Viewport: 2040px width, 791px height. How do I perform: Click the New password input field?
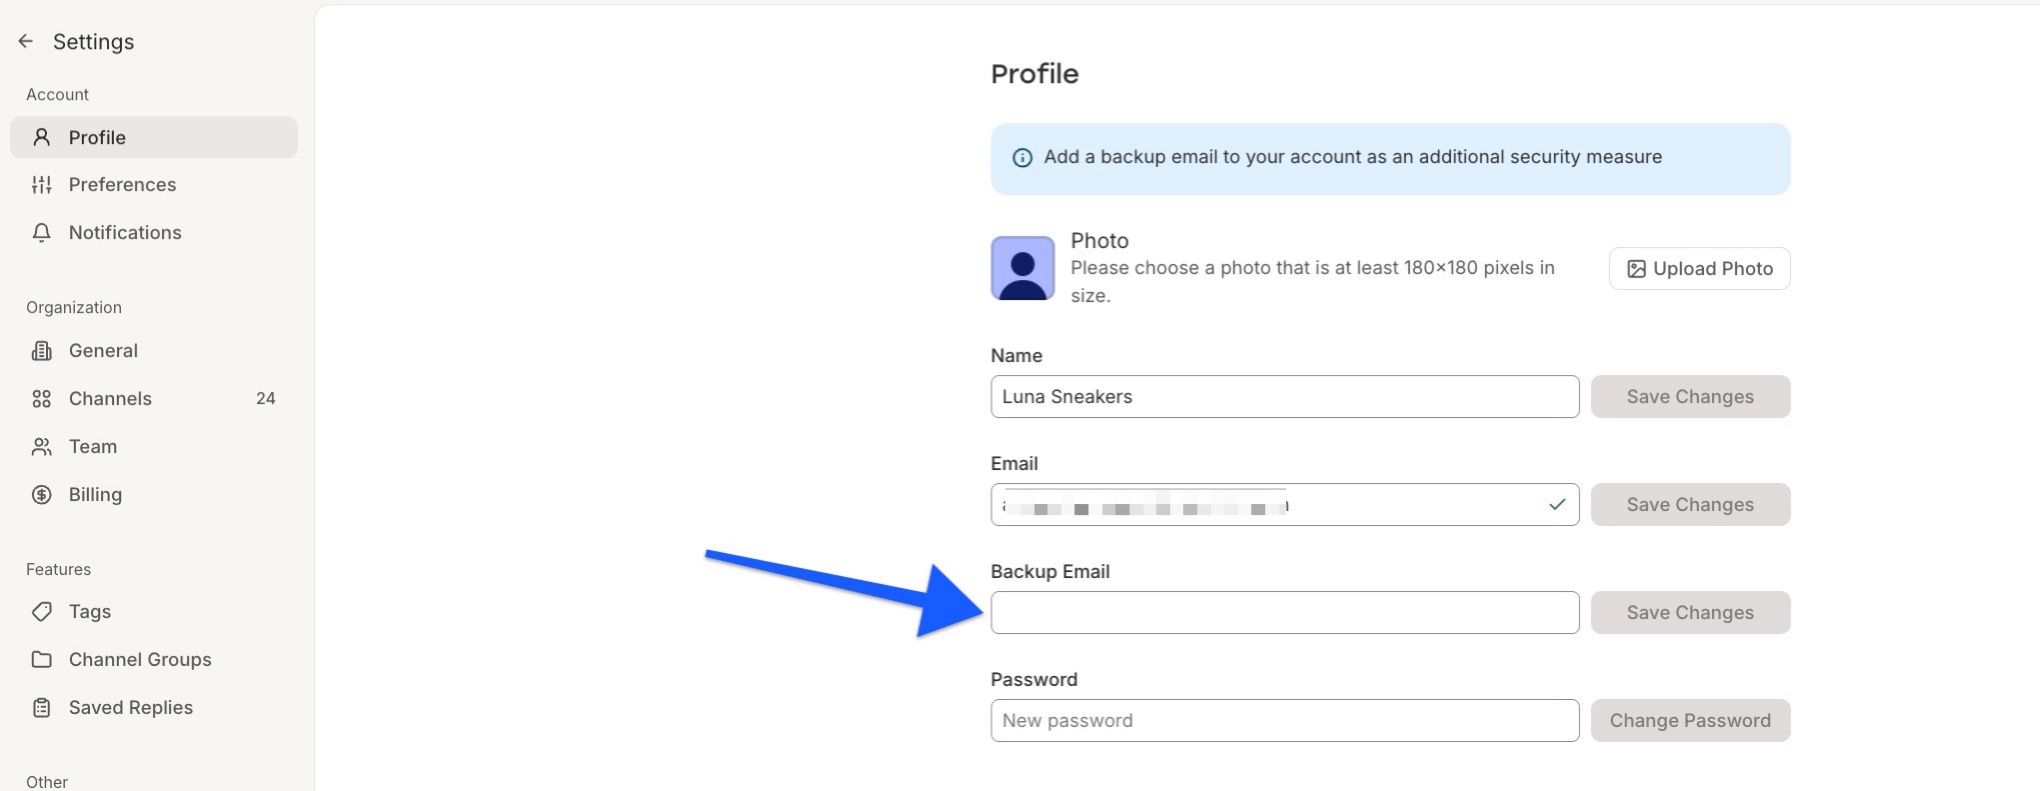1284,720
